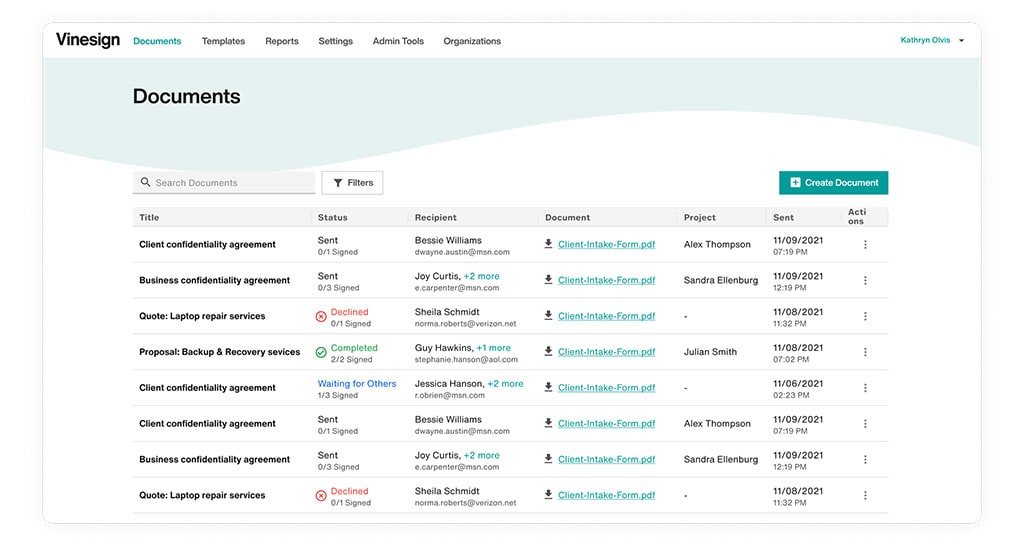Click download icon in the Jessica Hanson row
This screenshot has height=546, width=1024.
pyautogui.click(x=548, y=388)
